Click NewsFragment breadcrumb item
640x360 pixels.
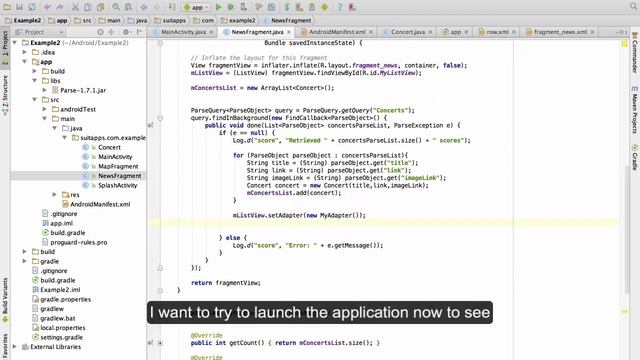[x=287, y=20]
